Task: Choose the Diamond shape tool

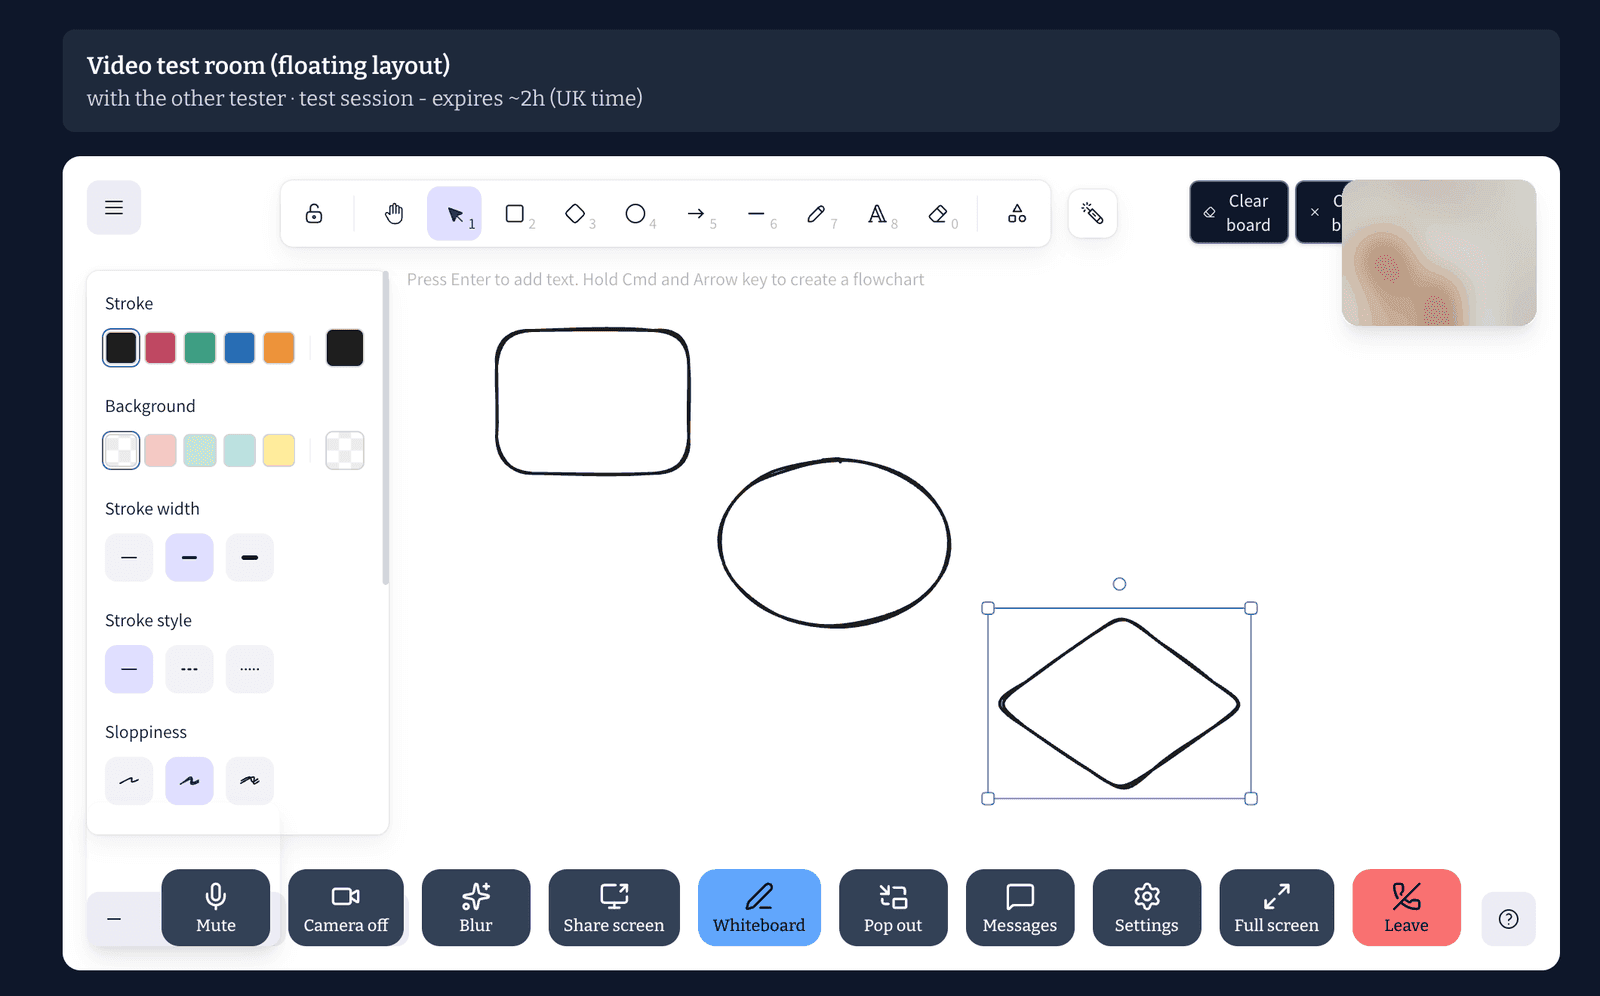Action: click(x=575, y=214)
